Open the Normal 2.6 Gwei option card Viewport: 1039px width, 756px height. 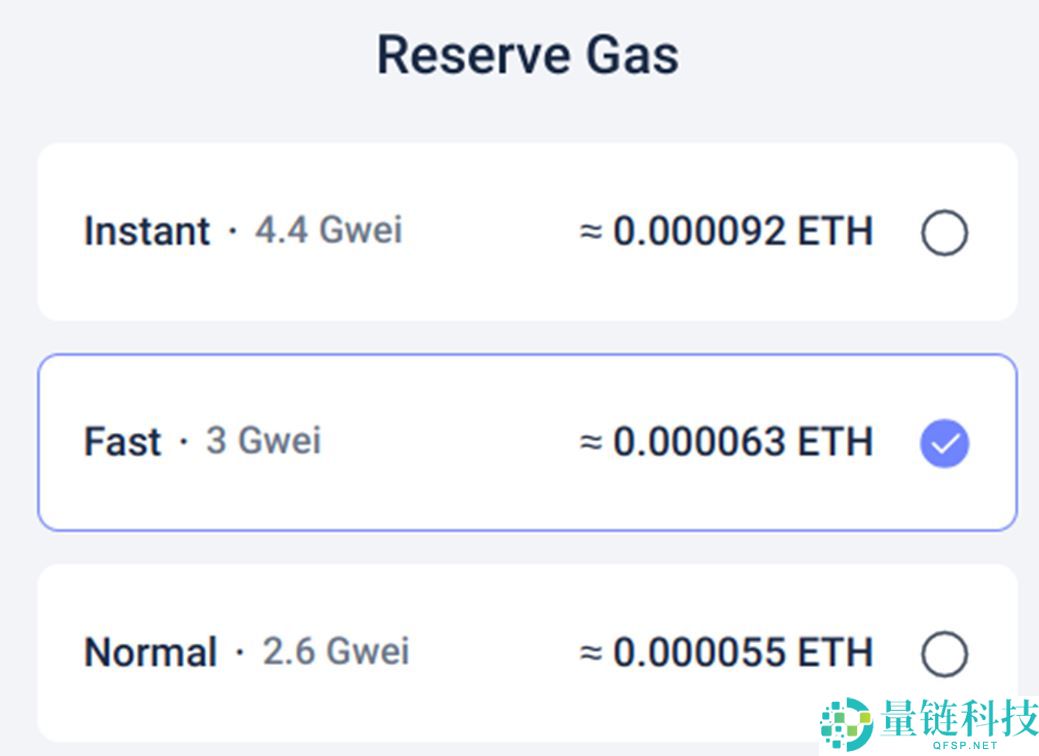click(450, 653)
